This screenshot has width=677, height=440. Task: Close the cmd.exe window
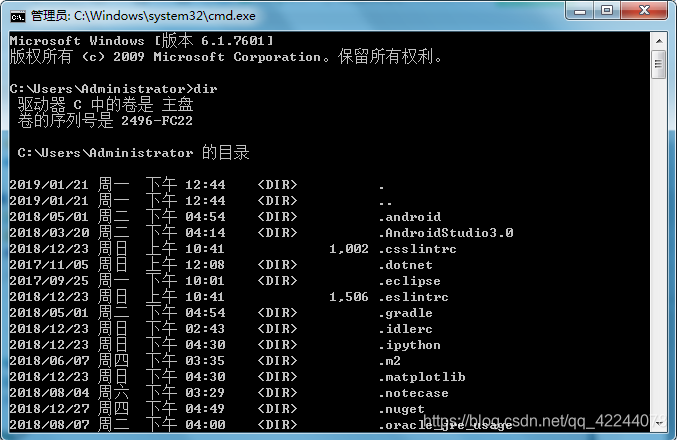(645, 10)
